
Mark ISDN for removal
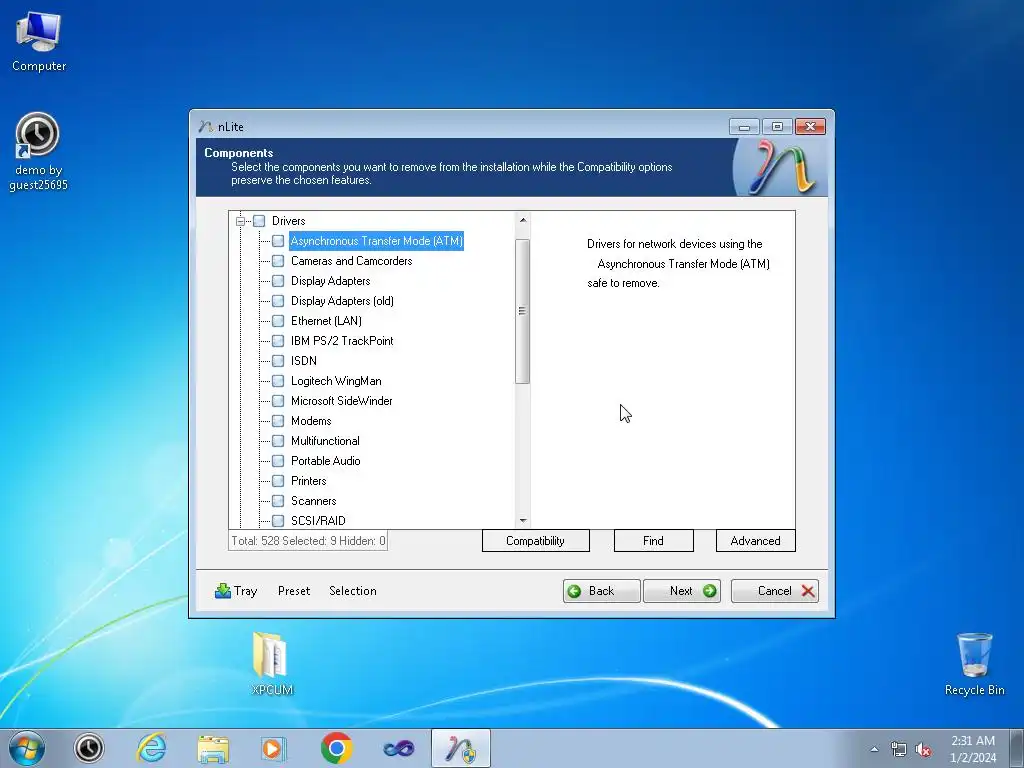click(x=278, y=361)
